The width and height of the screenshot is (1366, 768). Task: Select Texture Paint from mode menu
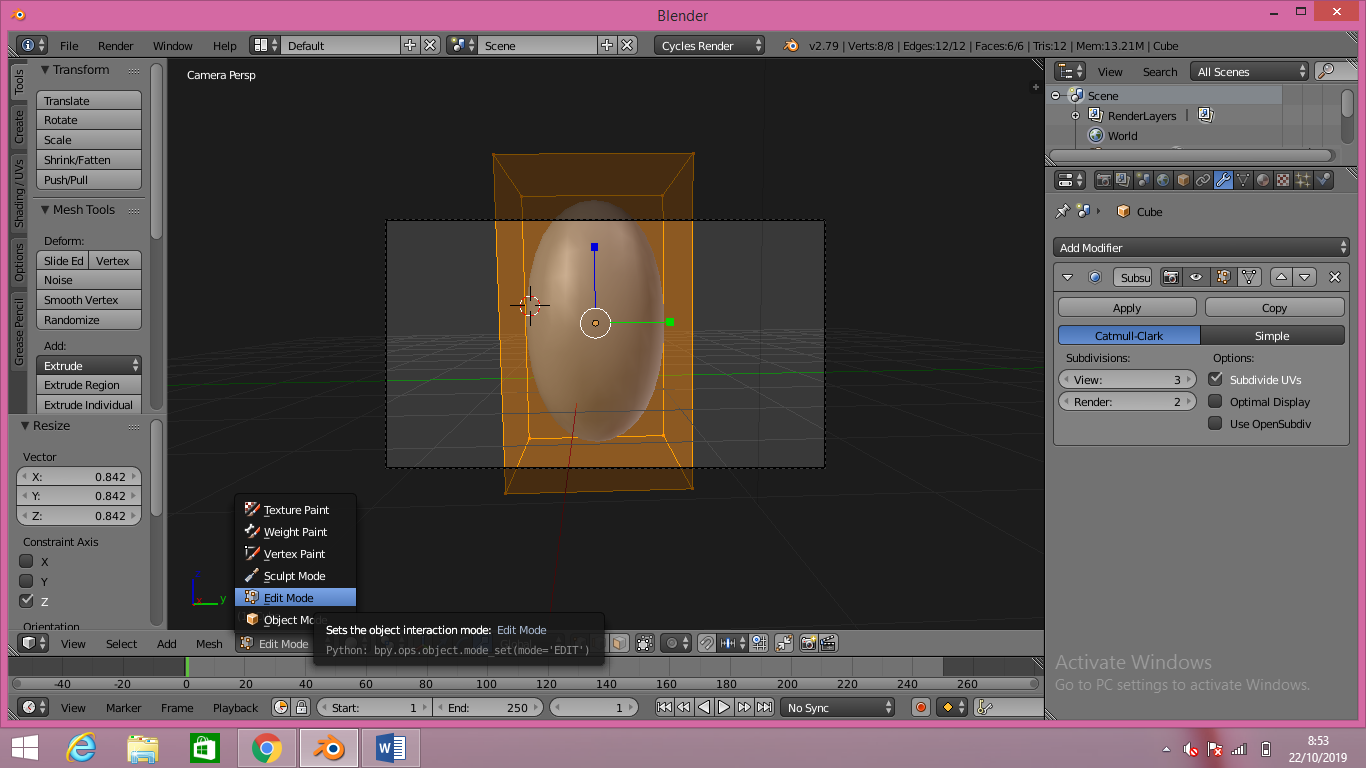point(295,510)
